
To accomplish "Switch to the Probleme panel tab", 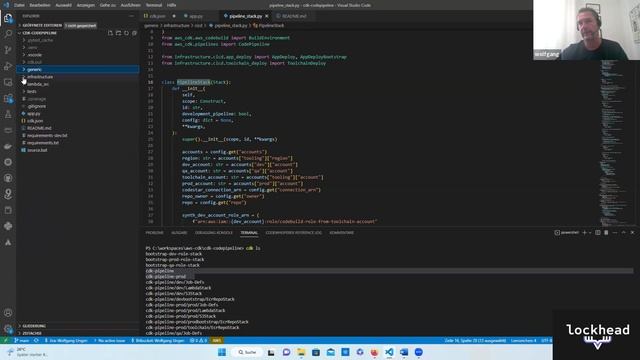I will click(154, 233).
